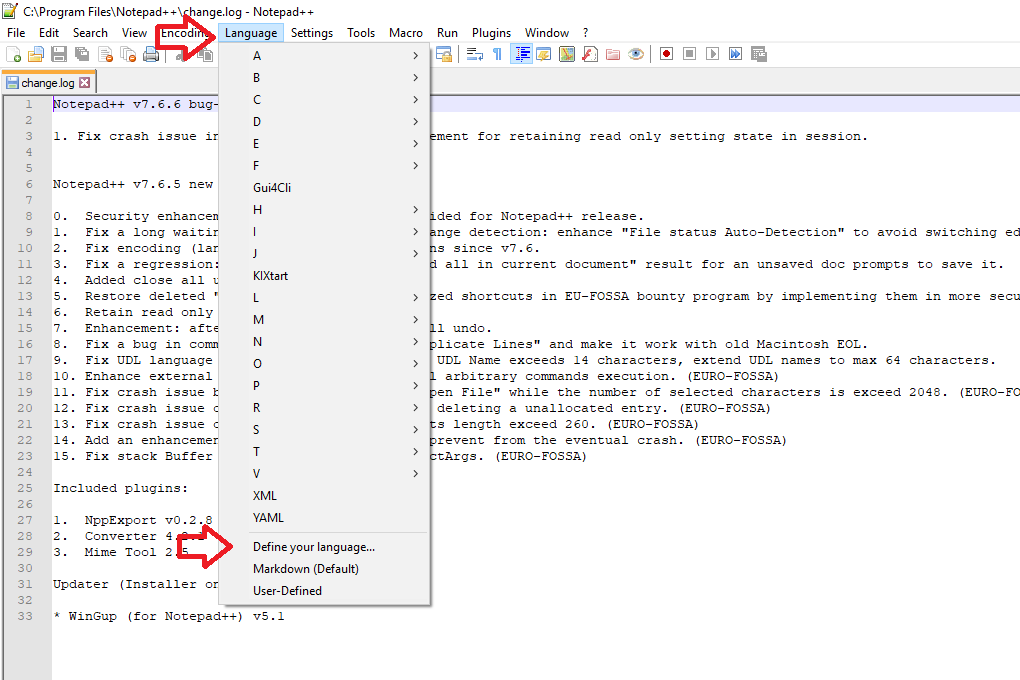Open the Tools menu

361,33
